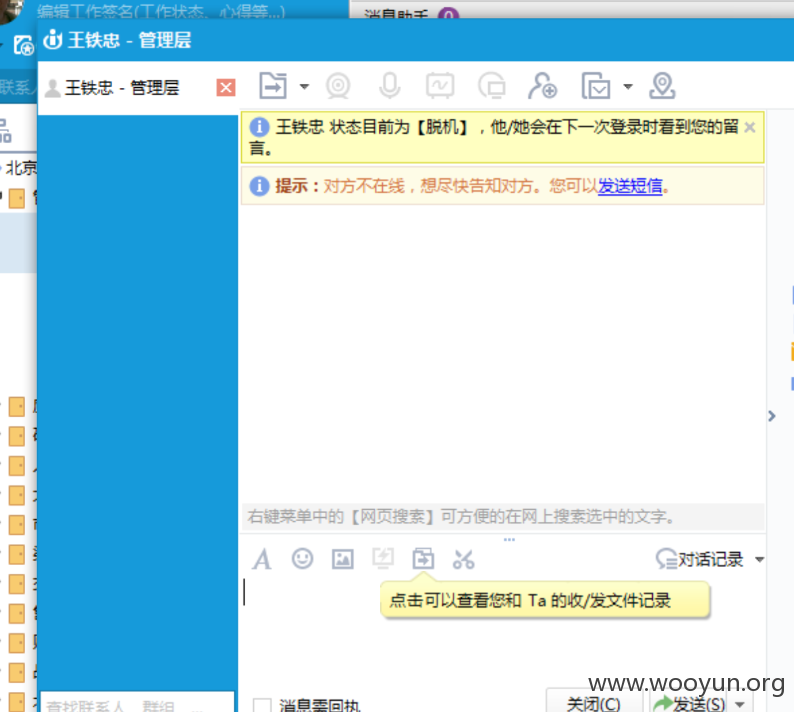This screenshot has height=712, width=794.
Task: Click the scissors screenshot tool
Action: pyautogui.click(x=463, y=560)
